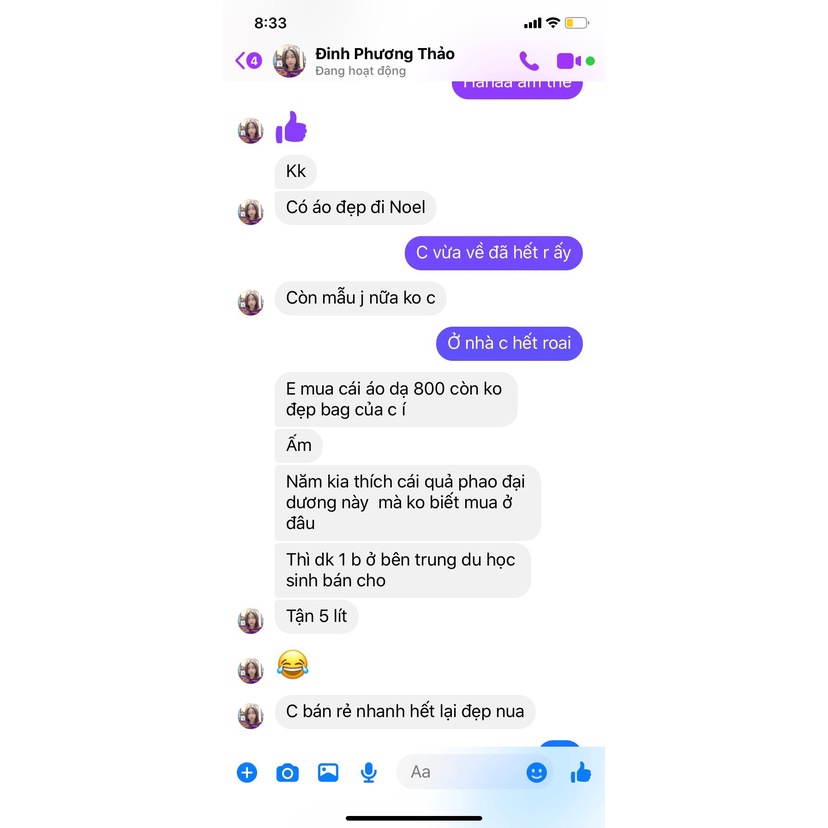828x828 pixels.
Task: Select the message 'Có áo đẹp đi Noel'
Action: coord(355,208)
